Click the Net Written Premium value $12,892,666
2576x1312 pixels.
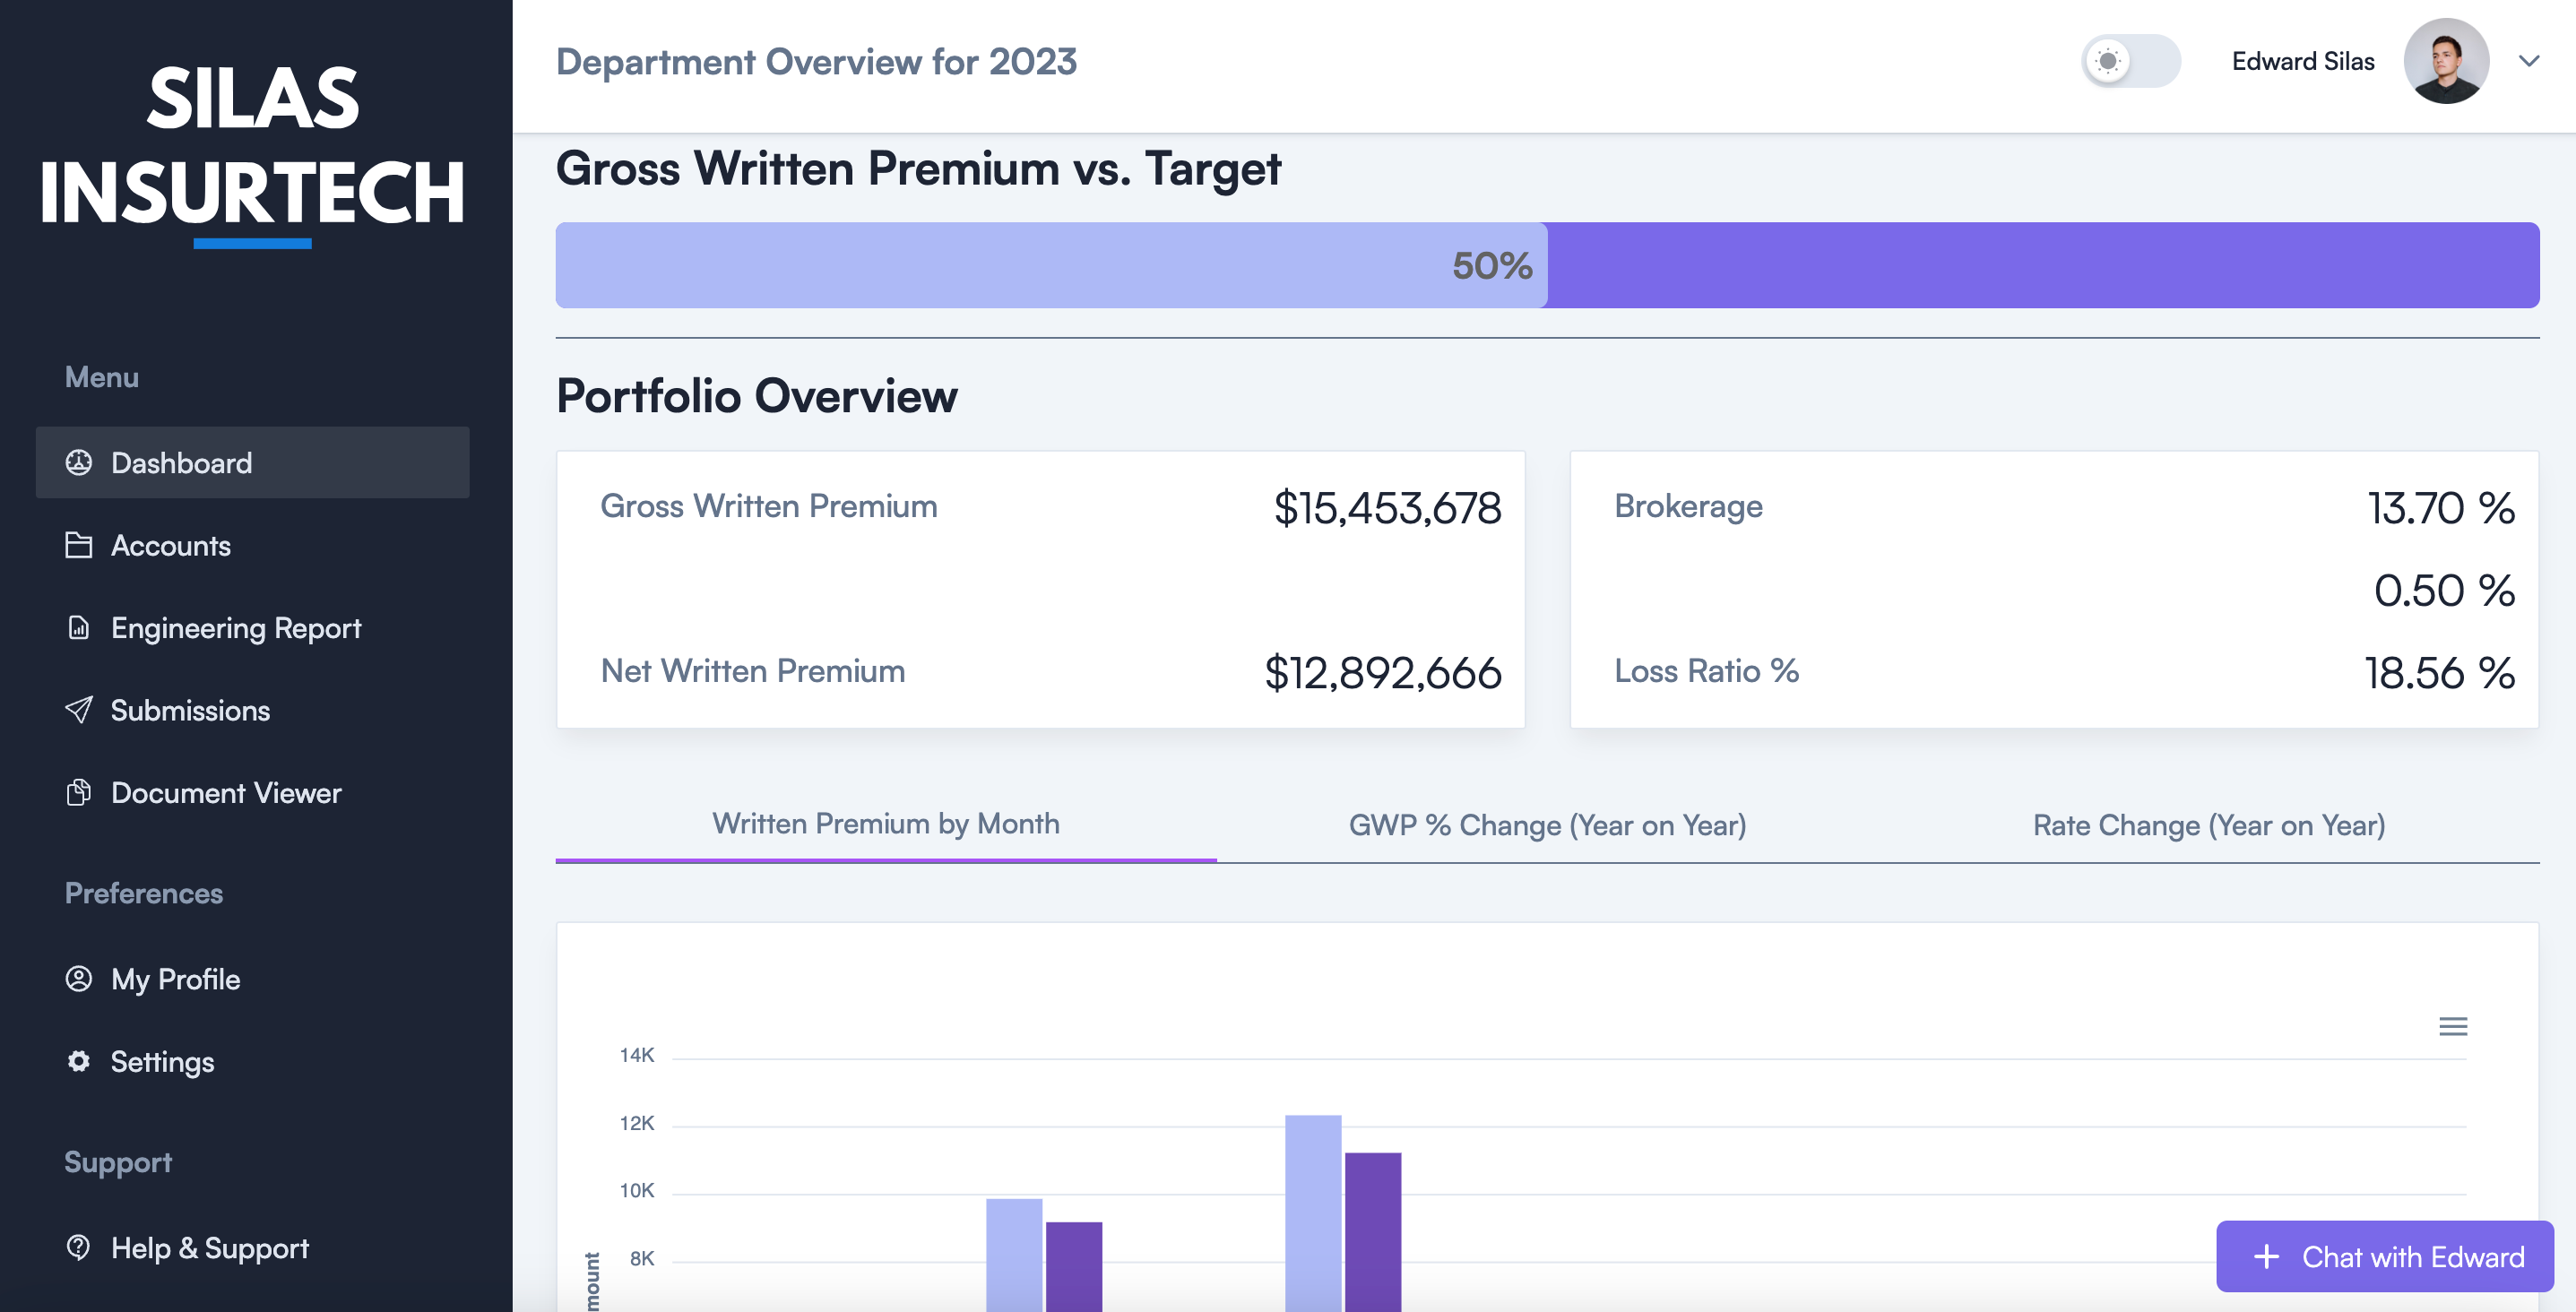[x=1383, y=672]
